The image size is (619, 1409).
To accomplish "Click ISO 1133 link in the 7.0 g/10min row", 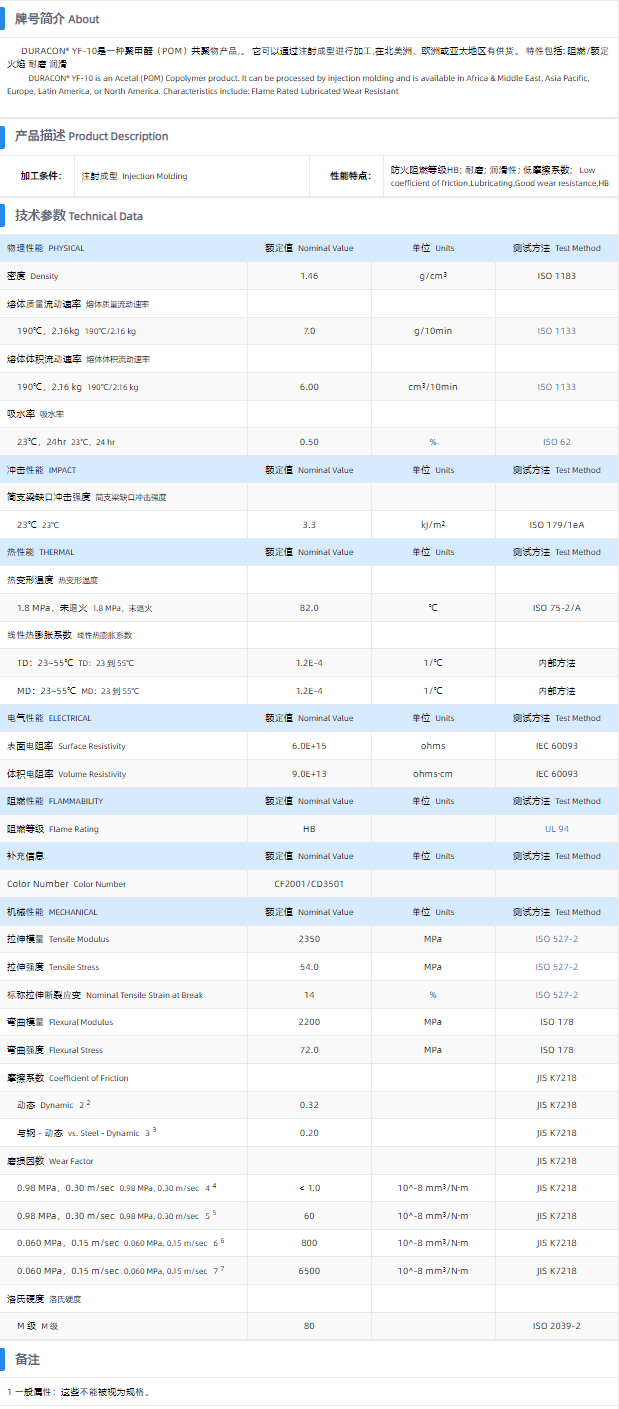I will (556, 331).
